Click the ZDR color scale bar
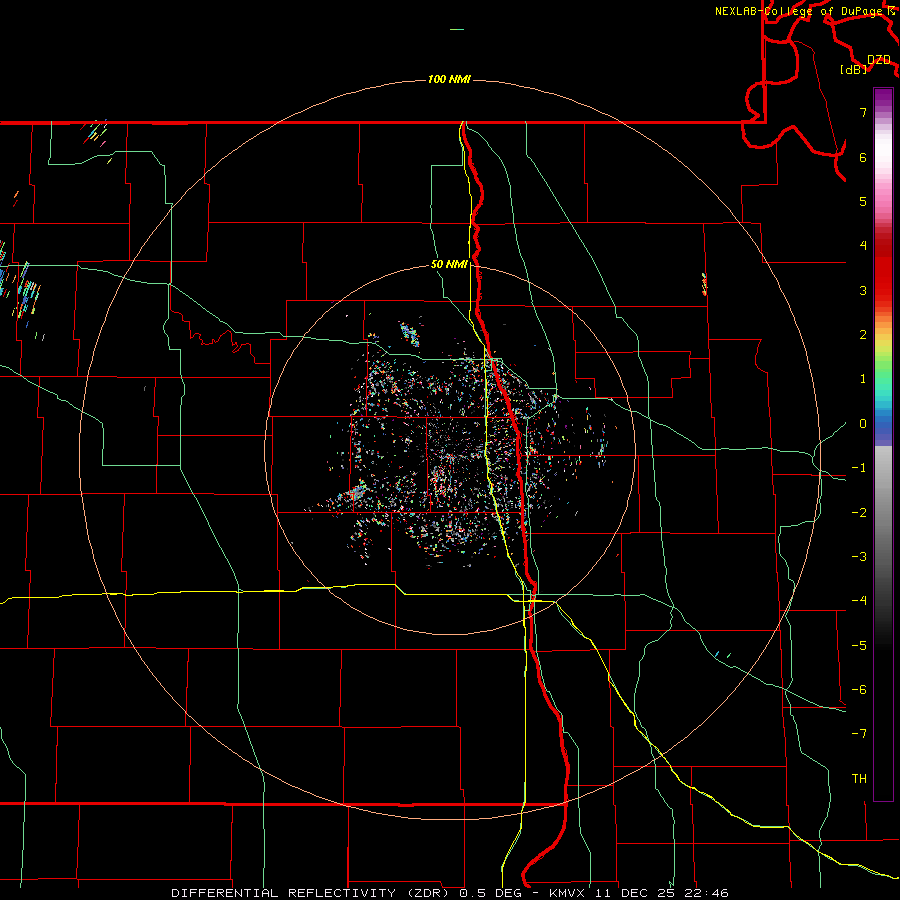Image resolution: width=900 pixels, height=900 pixels. [883, 444]
